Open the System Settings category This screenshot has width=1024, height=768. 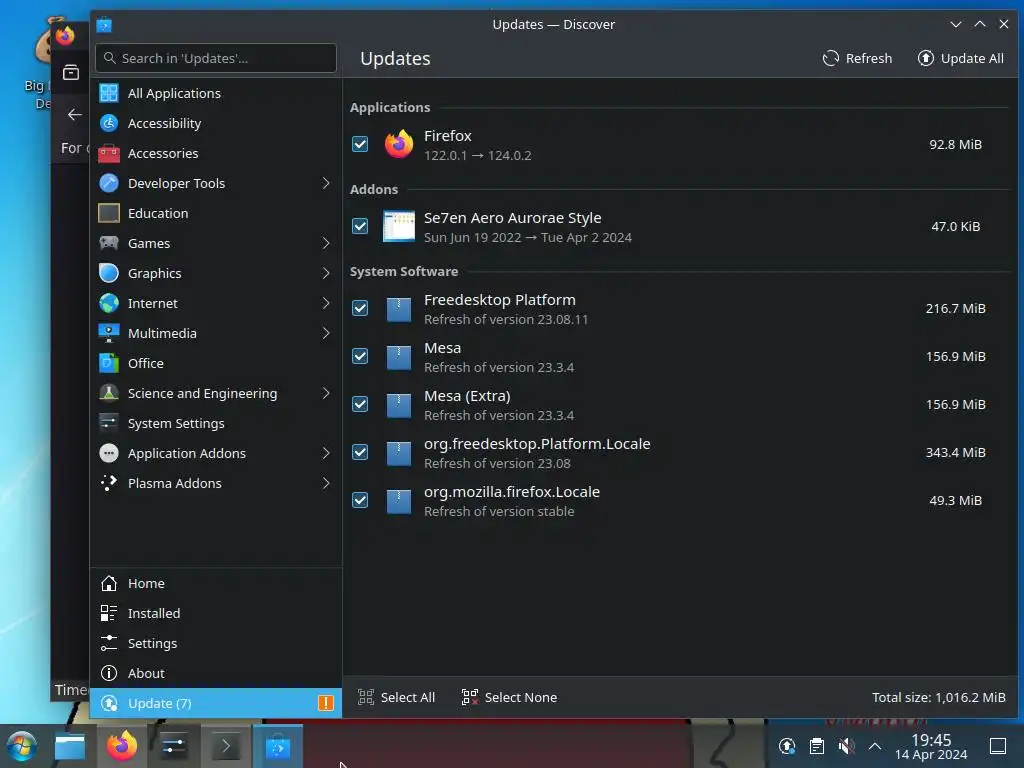pos(216,424)
